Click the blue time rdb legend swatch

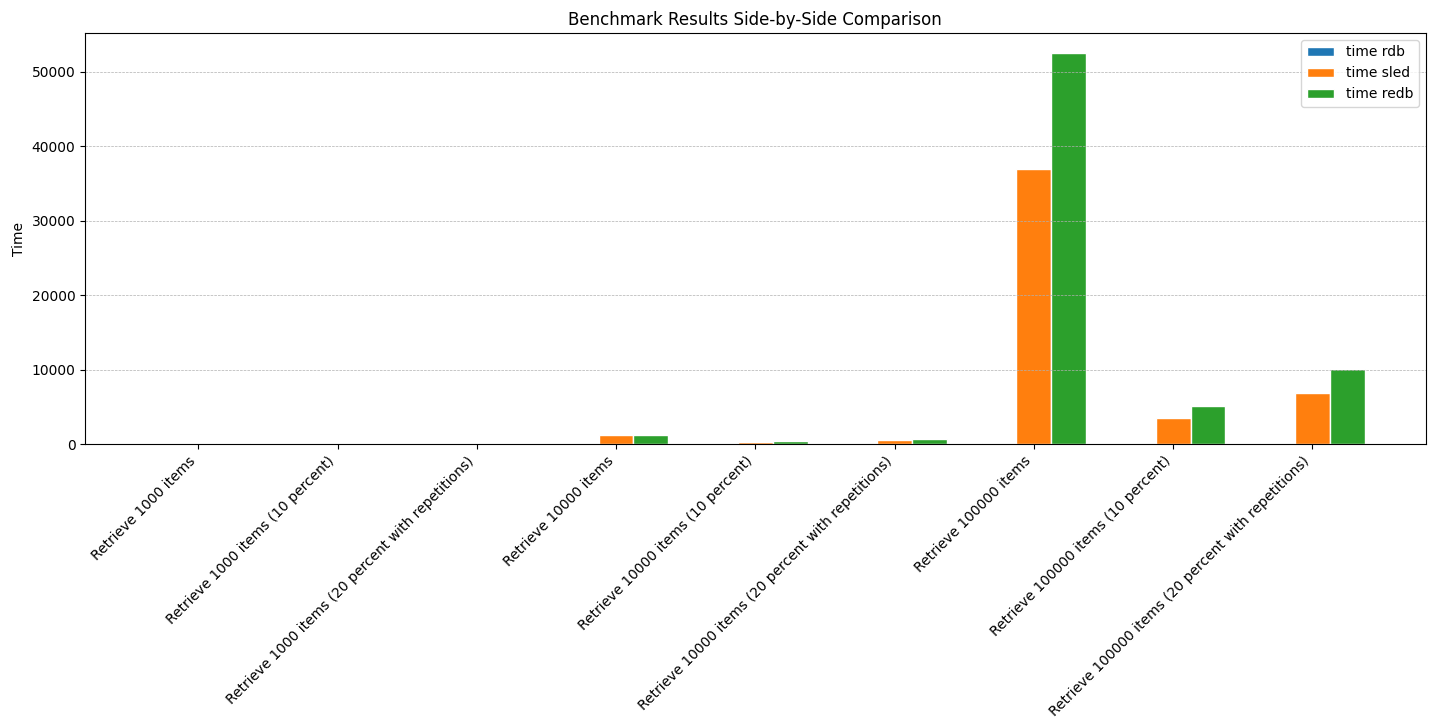[1321, 51]
